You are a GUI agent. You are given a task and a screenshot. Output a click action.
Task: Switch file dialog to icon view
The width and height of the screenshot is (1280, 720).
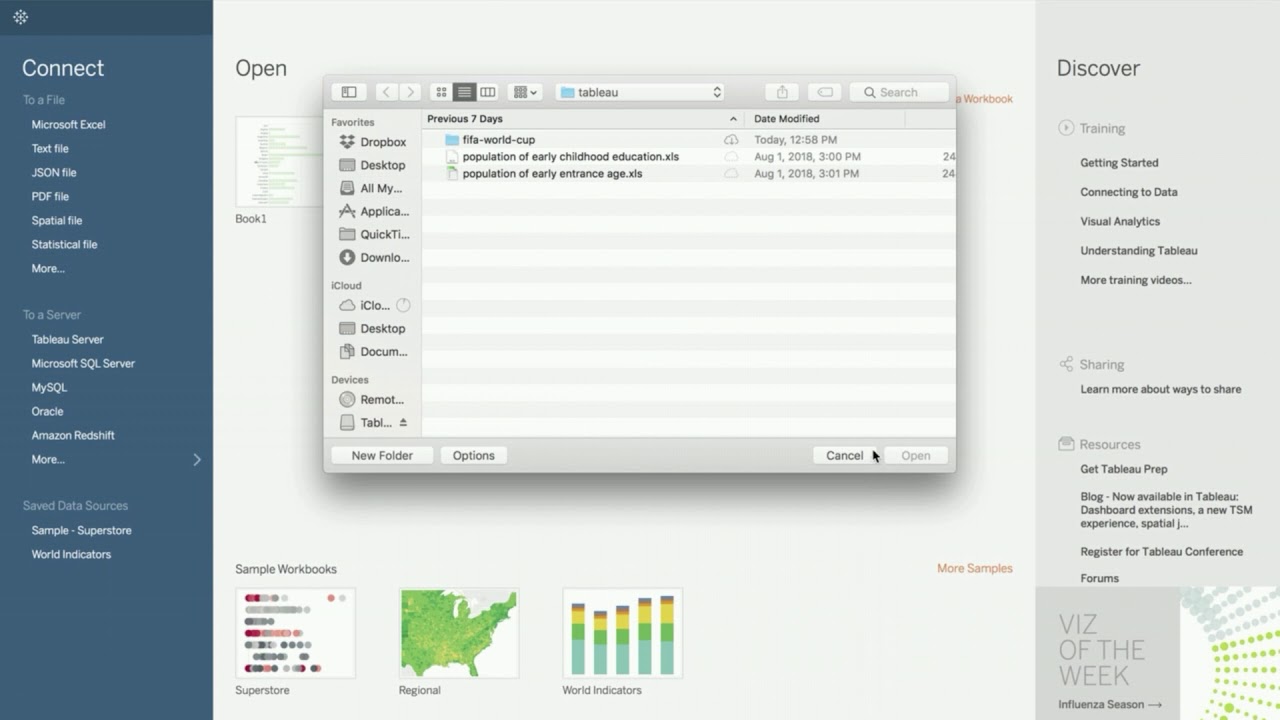[441, 92]
